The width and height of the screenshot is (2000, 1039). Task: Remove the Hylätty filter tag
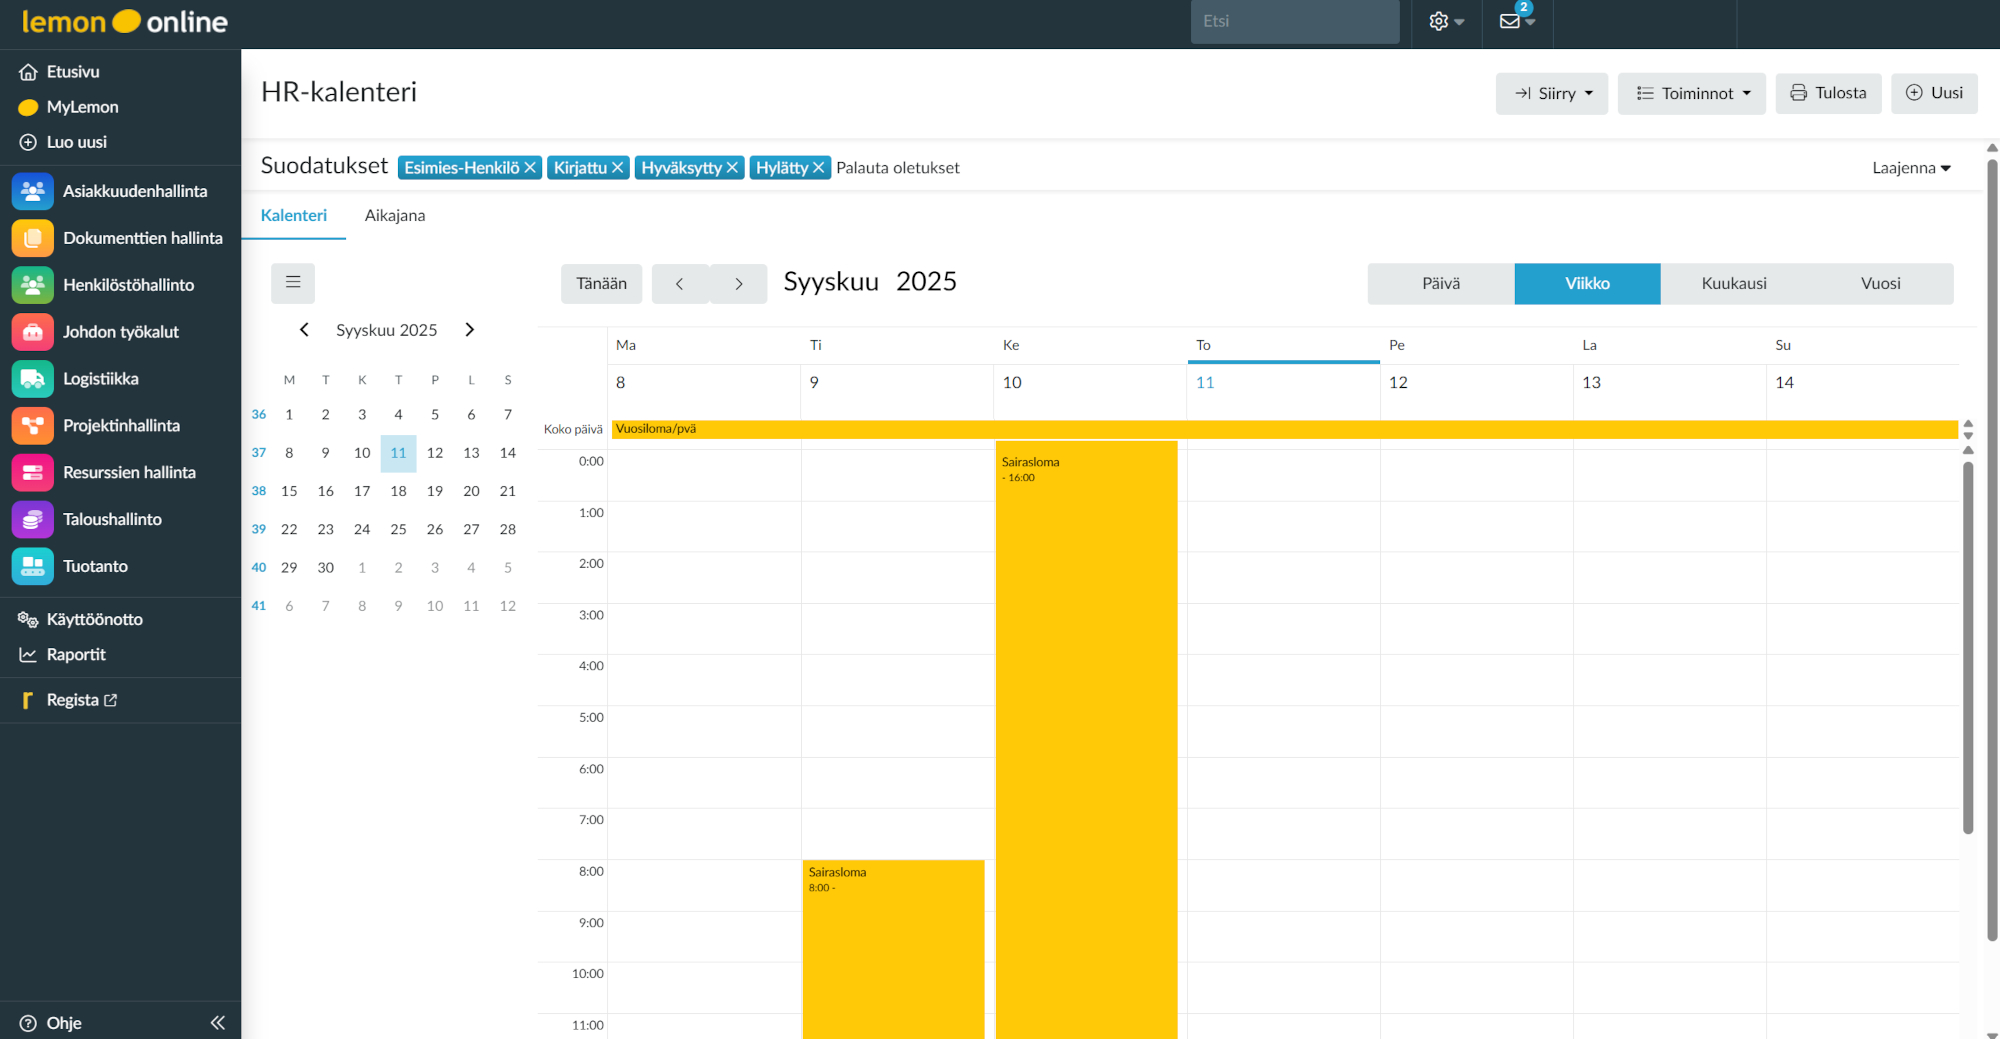(818, 168)
